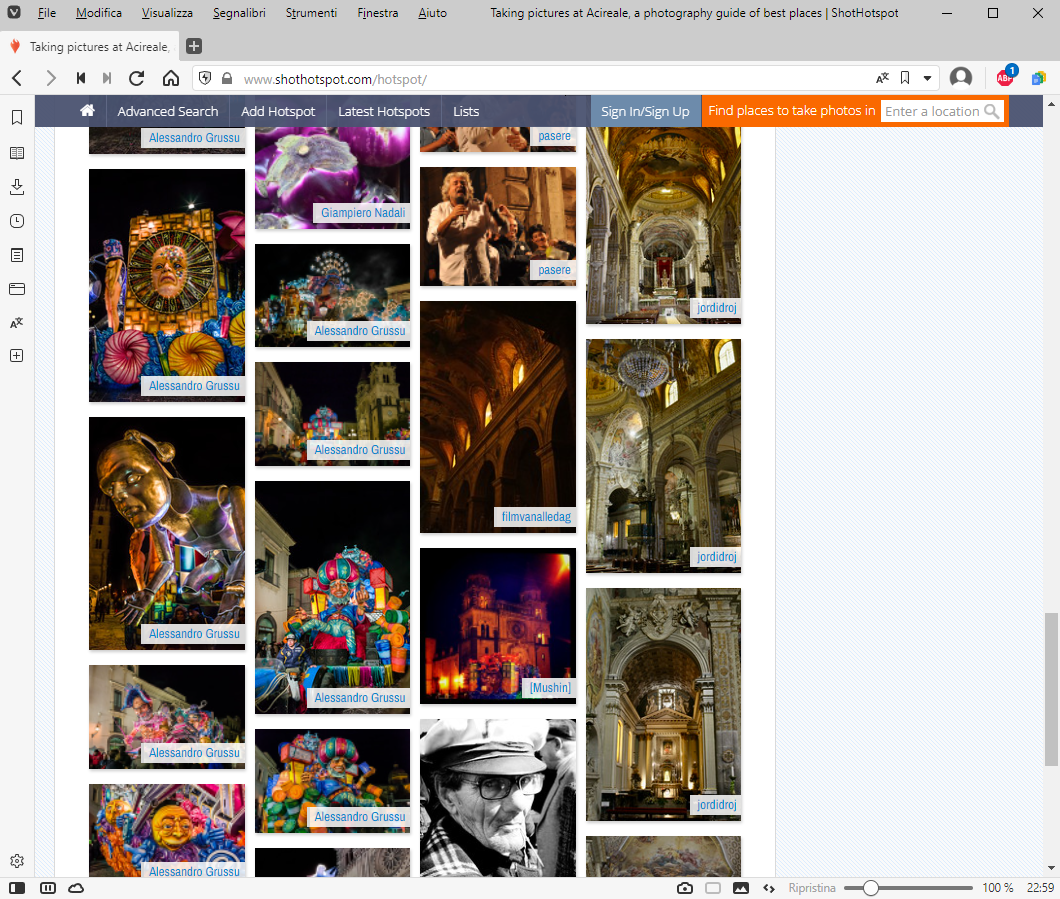
Task: Open the Adblock Plus extension
Action: (1006, 77)
